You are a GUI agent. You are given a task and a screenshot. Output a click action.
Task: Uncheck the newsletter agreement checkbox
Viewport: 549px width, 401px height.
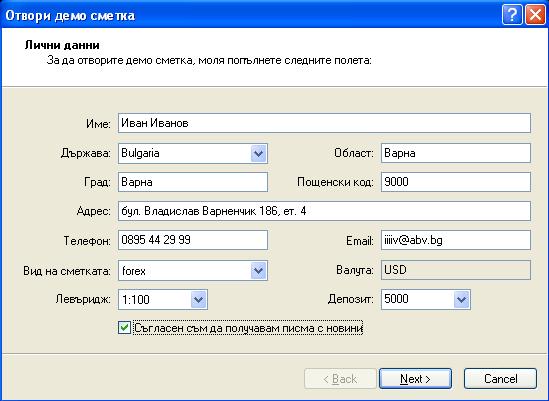tap(124, 328)
